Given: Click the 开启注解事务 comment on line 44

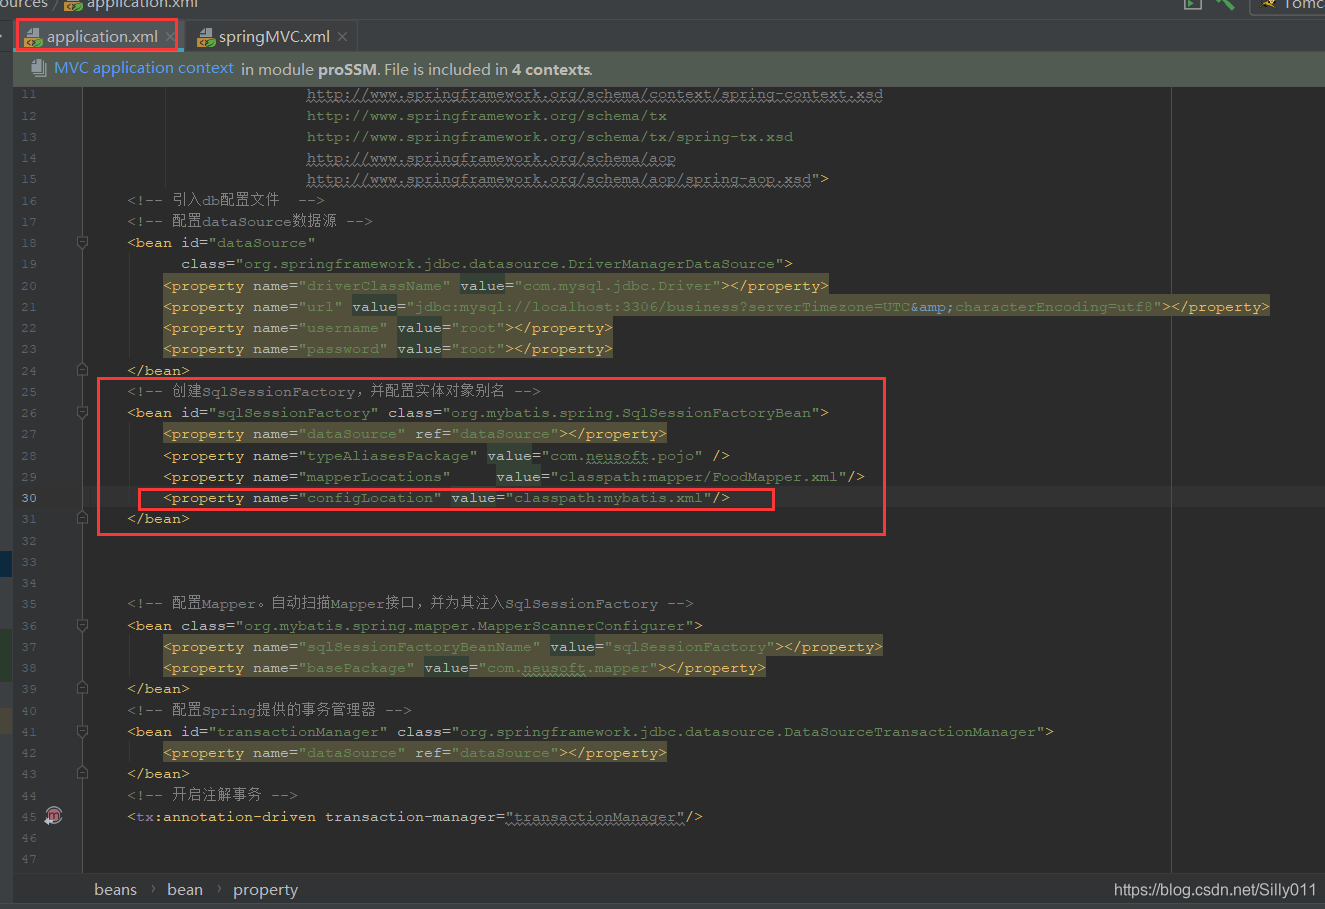Looking at the screenshot, I should coord(212,795).
